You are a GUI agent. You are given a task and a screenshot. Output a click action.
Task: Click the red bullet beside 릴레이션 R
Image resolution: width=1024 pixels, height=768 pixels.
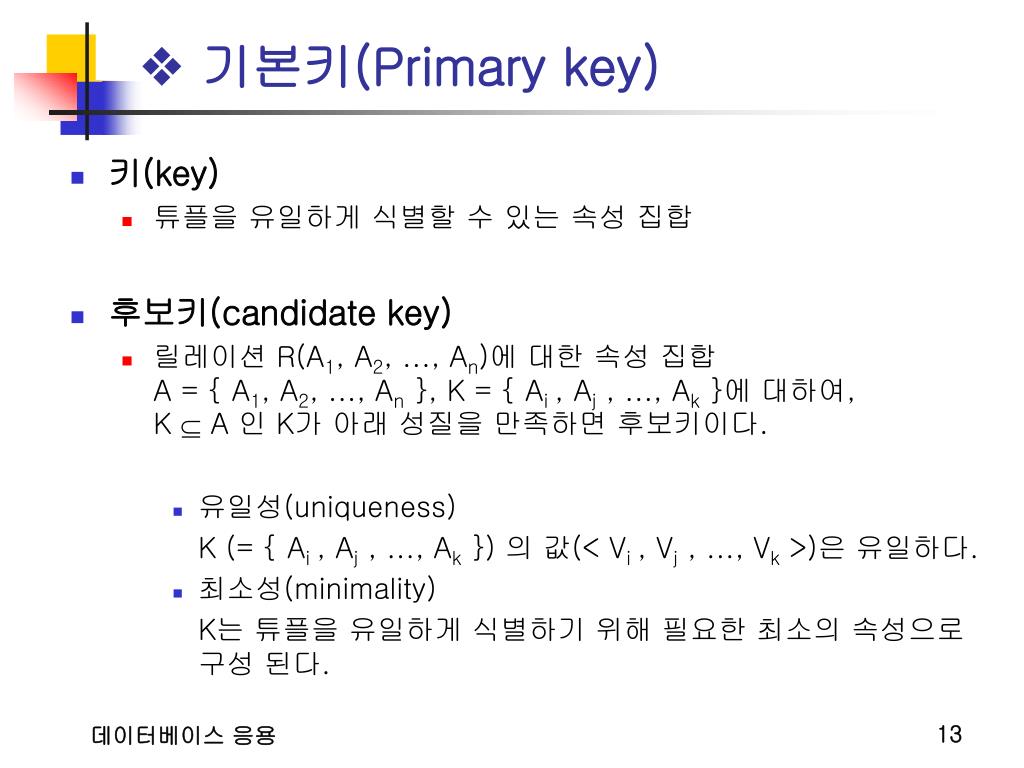(x=127, y=360)
